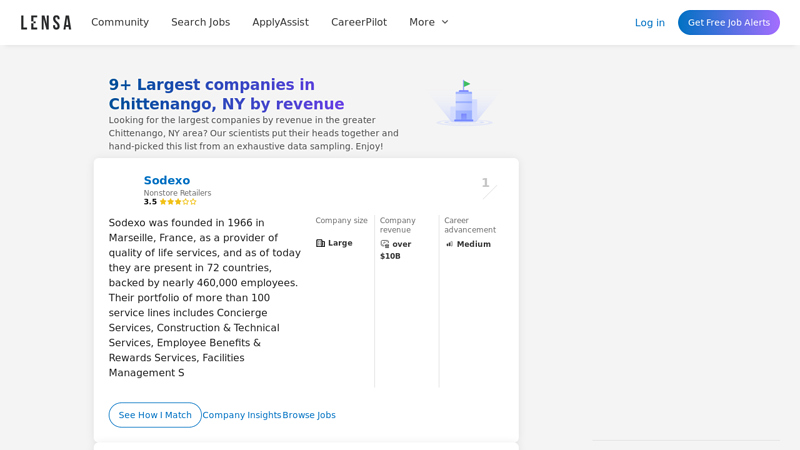Click the LENSA logo
Screen dimensions: 800x450
point(46,22)
